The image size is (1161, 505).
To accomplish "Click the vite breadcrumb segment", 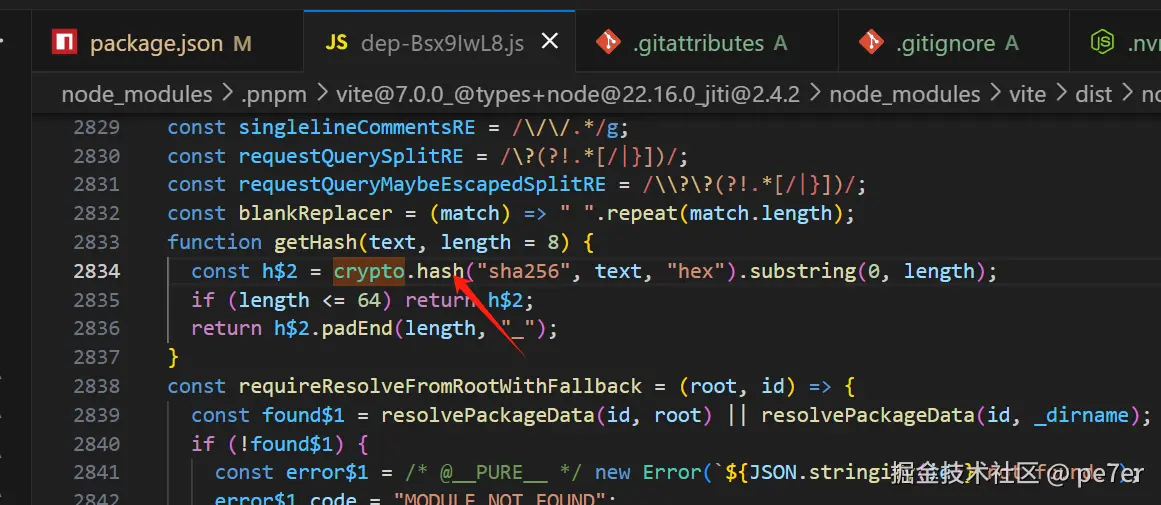I will pos(1027,94).
